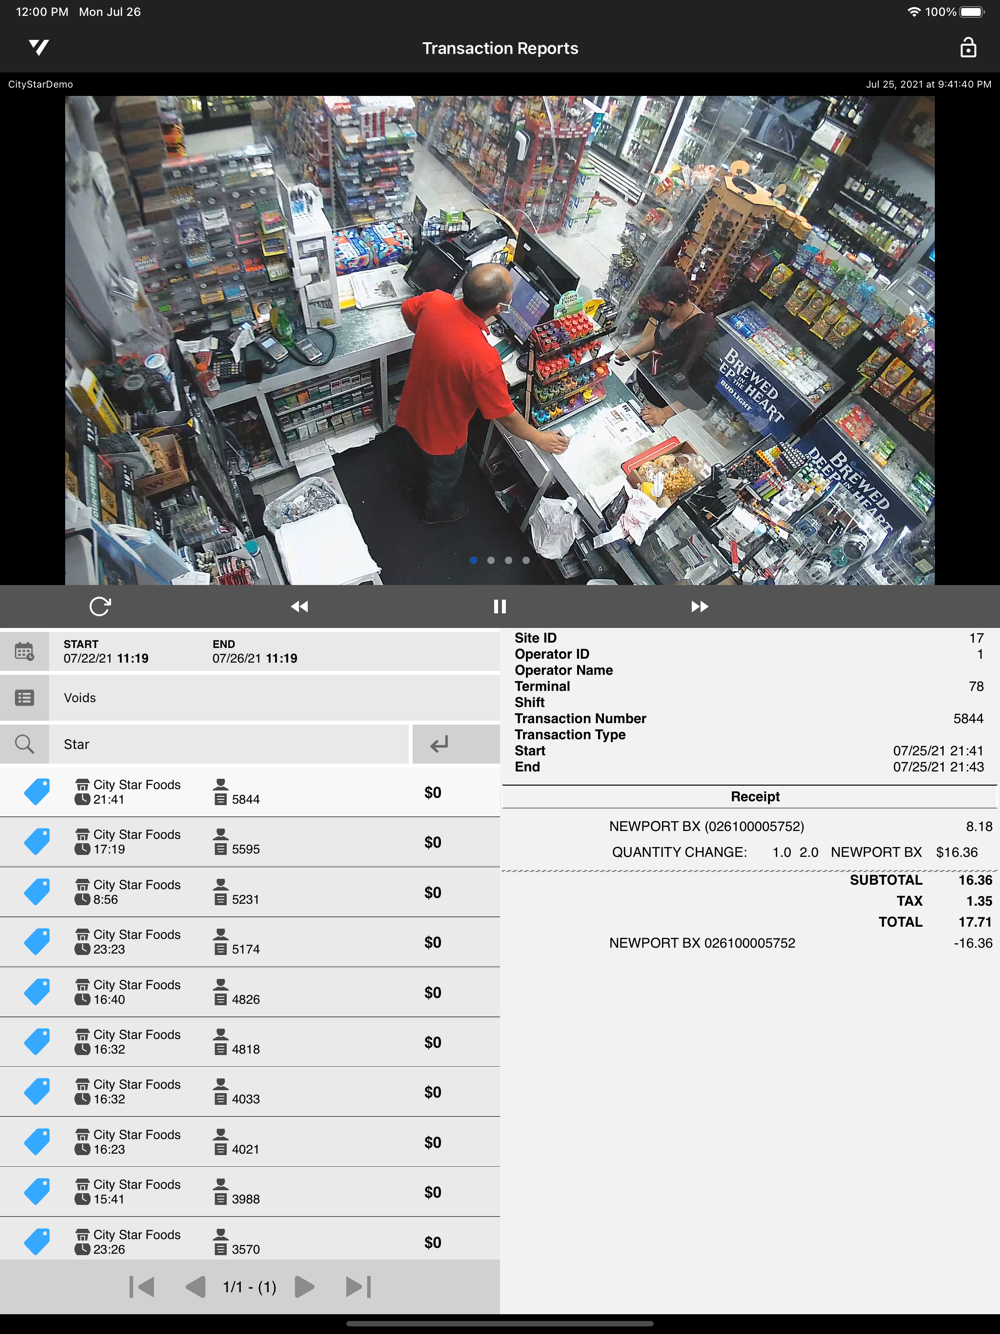The width and height of the screenshot is (1000, 1334).
Task: Select the first camera page dot
Action: click(473, 560)
